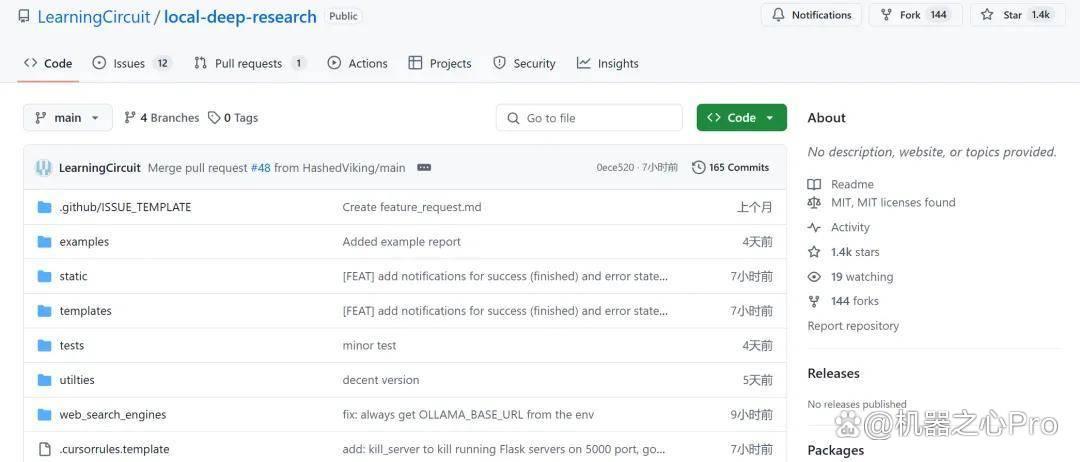Open the Activity pulse icon link
The image size is (1080, 462).
coord(814,227)
